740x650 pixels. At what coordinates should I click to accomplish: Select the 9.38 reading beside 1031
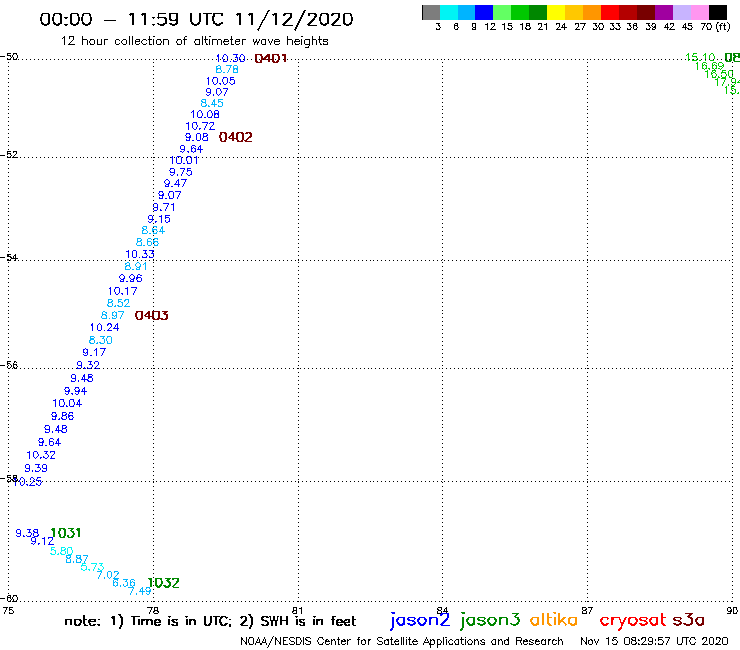(27, 533)
